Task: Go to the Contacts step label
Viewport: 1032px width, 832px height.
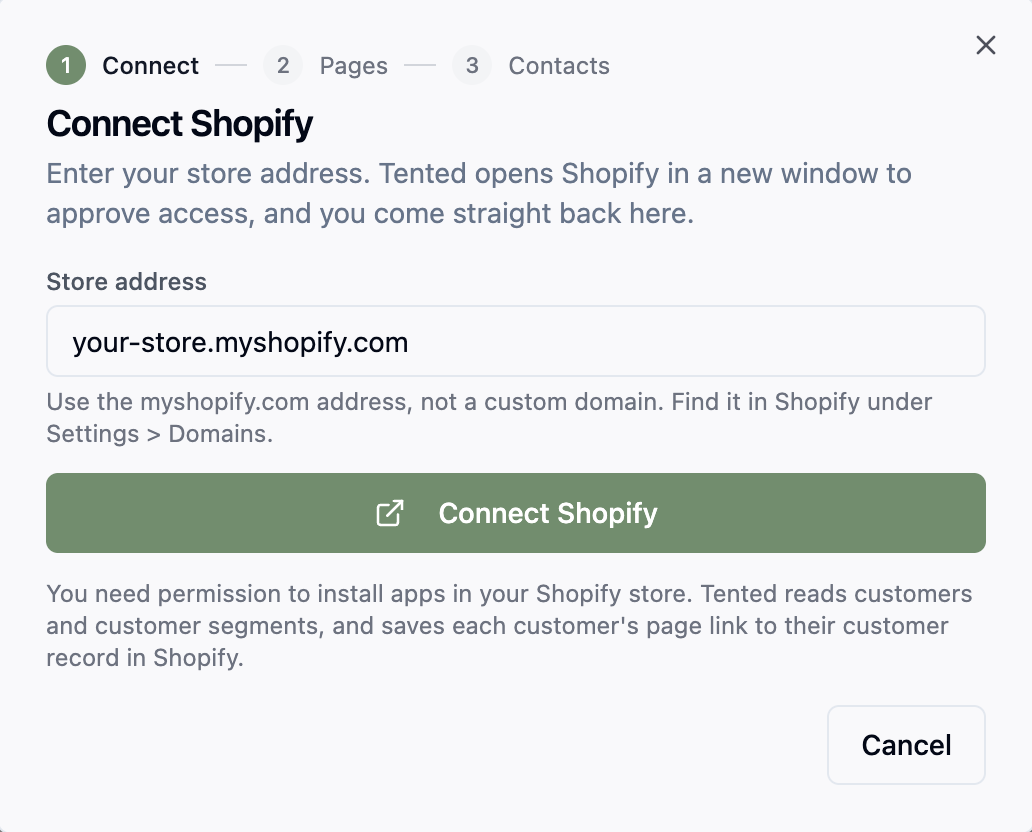Action: coord(559,66)
